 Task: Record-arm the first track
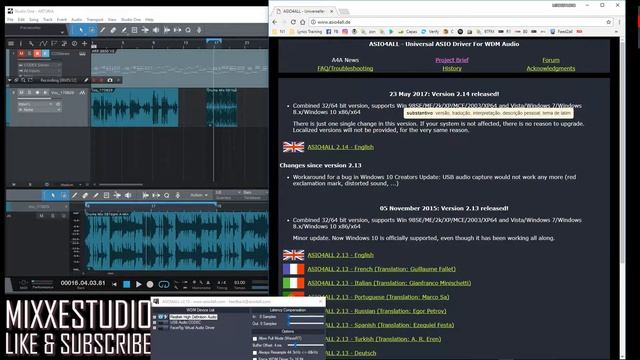pos(37,53)
